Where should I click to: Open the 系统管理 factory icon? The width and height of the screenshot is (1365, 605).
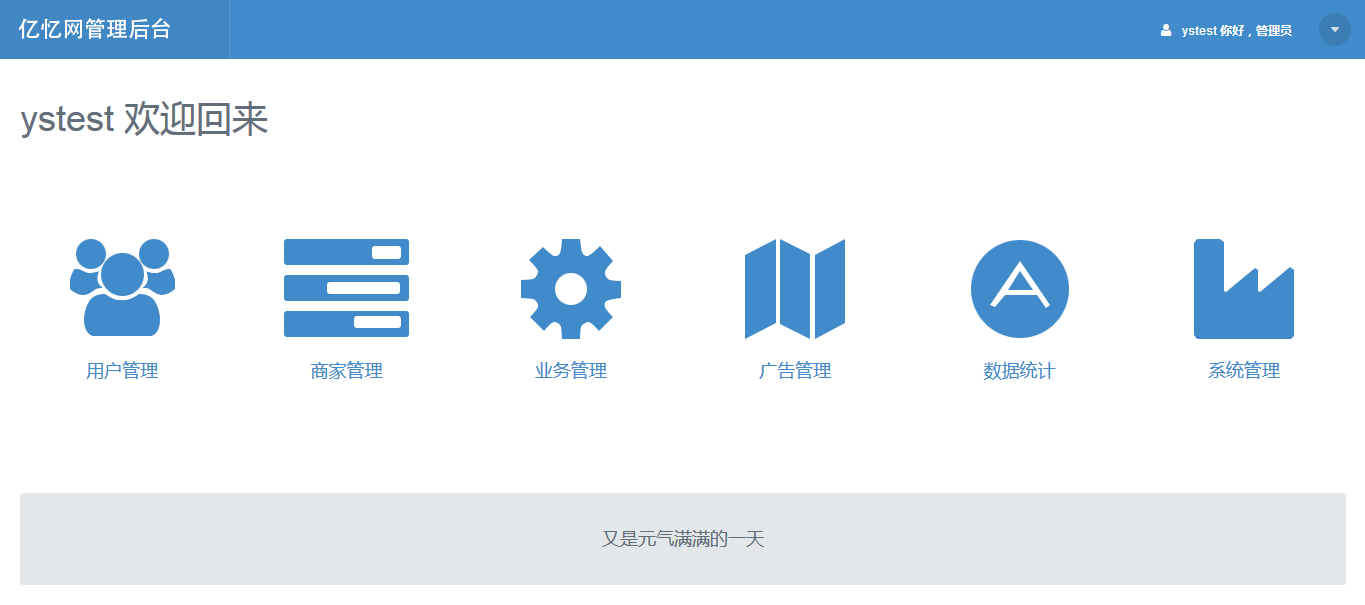1243,289
